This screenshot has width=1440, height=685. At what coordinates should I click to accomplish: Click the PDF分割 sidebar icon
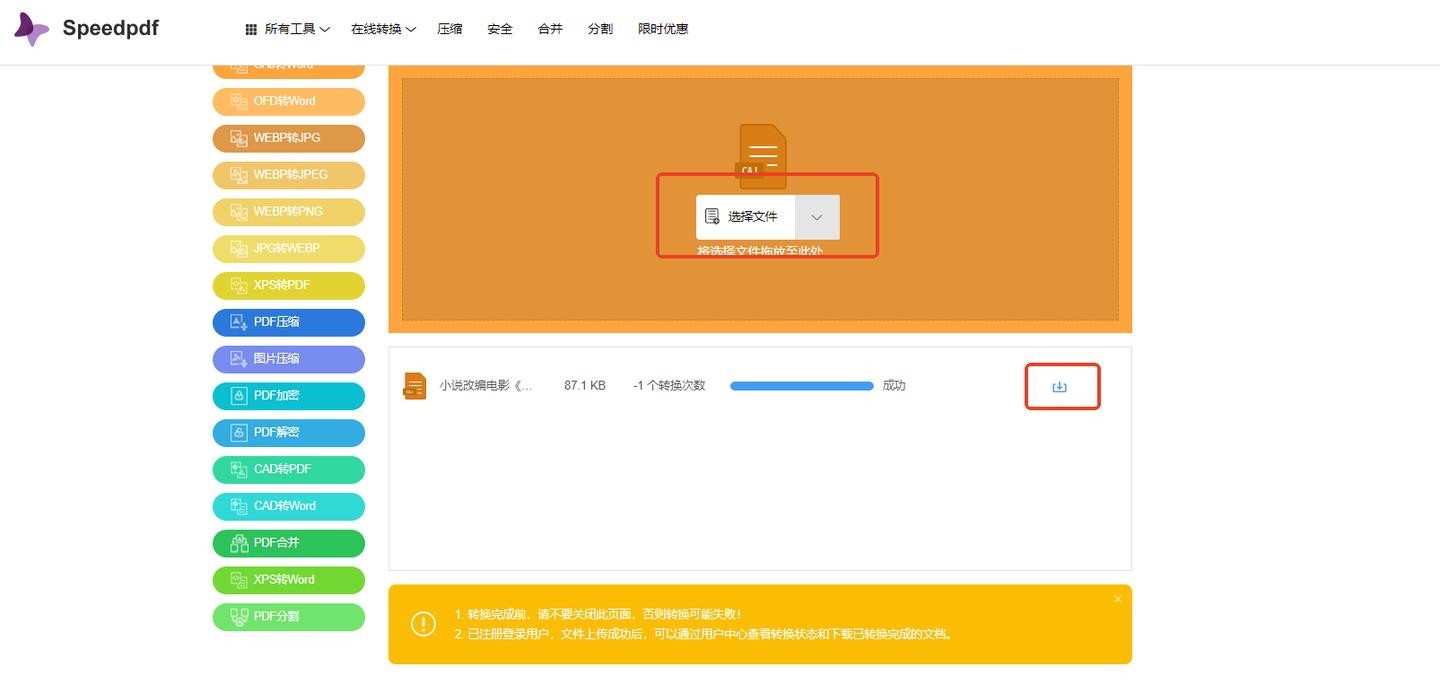239,616
